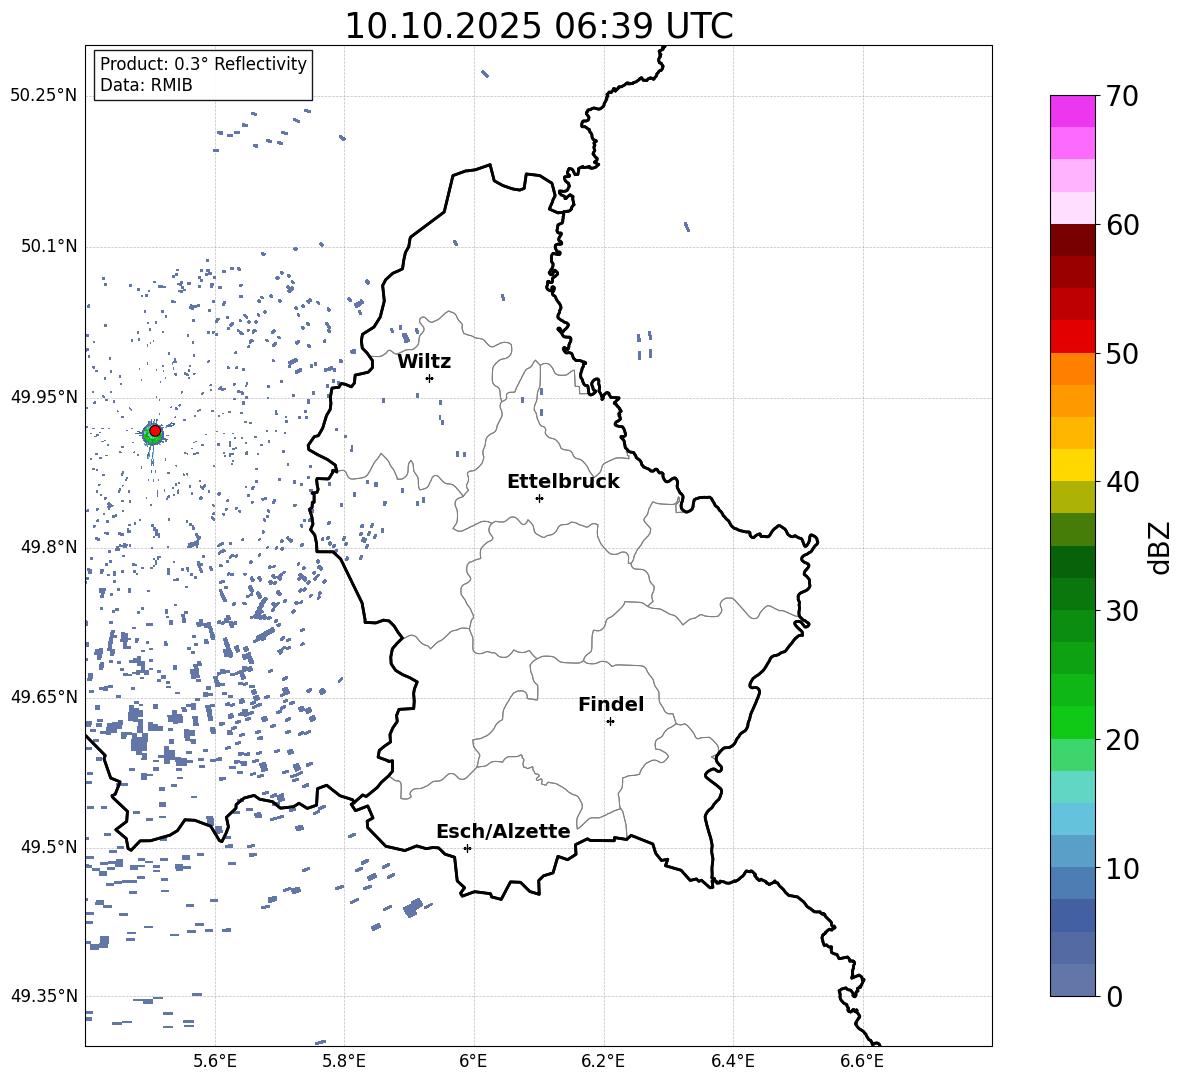Image resolution: width=1184 pixels, height=1081 pixels.
Task: Click the 5.8°E longitude label
Action: pos(344,1062)
